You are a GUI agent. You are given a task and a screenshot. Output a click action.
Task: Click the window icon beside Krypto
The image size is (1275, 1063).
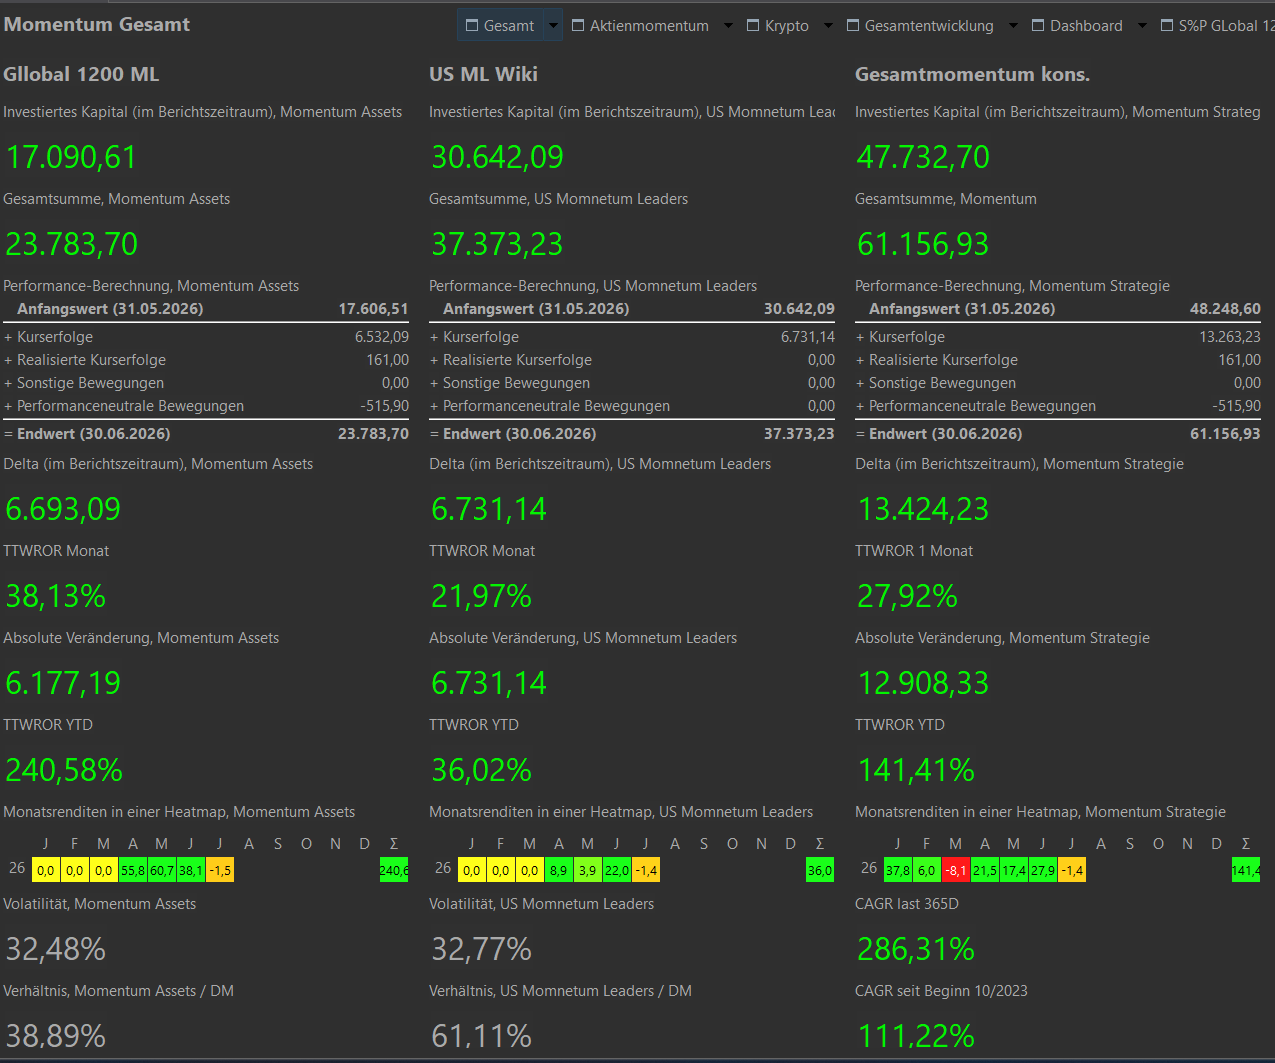pos(753,26)
